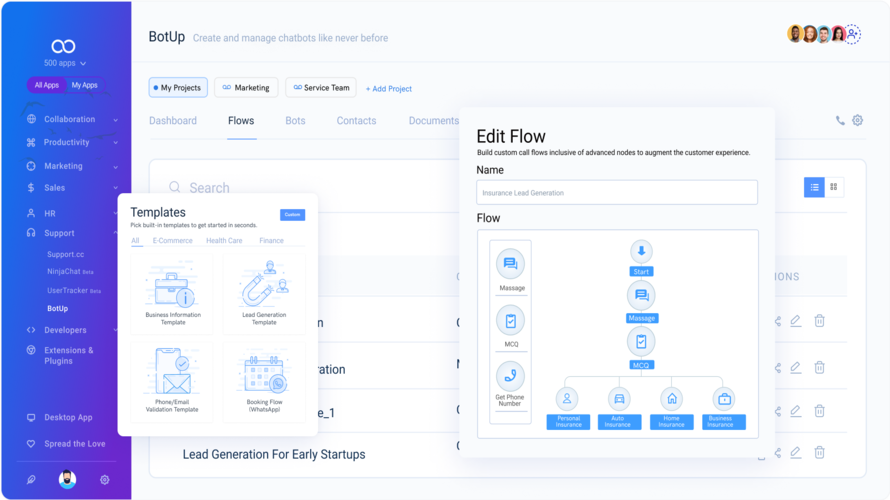Choose Business Information Template

[173, 293]
